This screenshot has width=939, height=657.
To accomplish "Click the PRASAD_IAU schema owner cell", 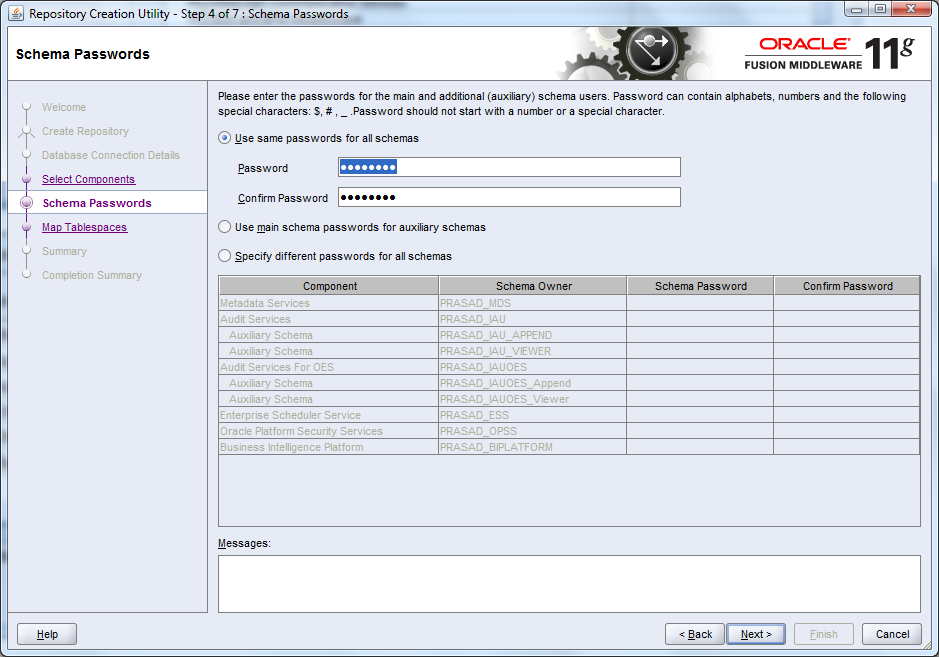I will click(533, 319).
